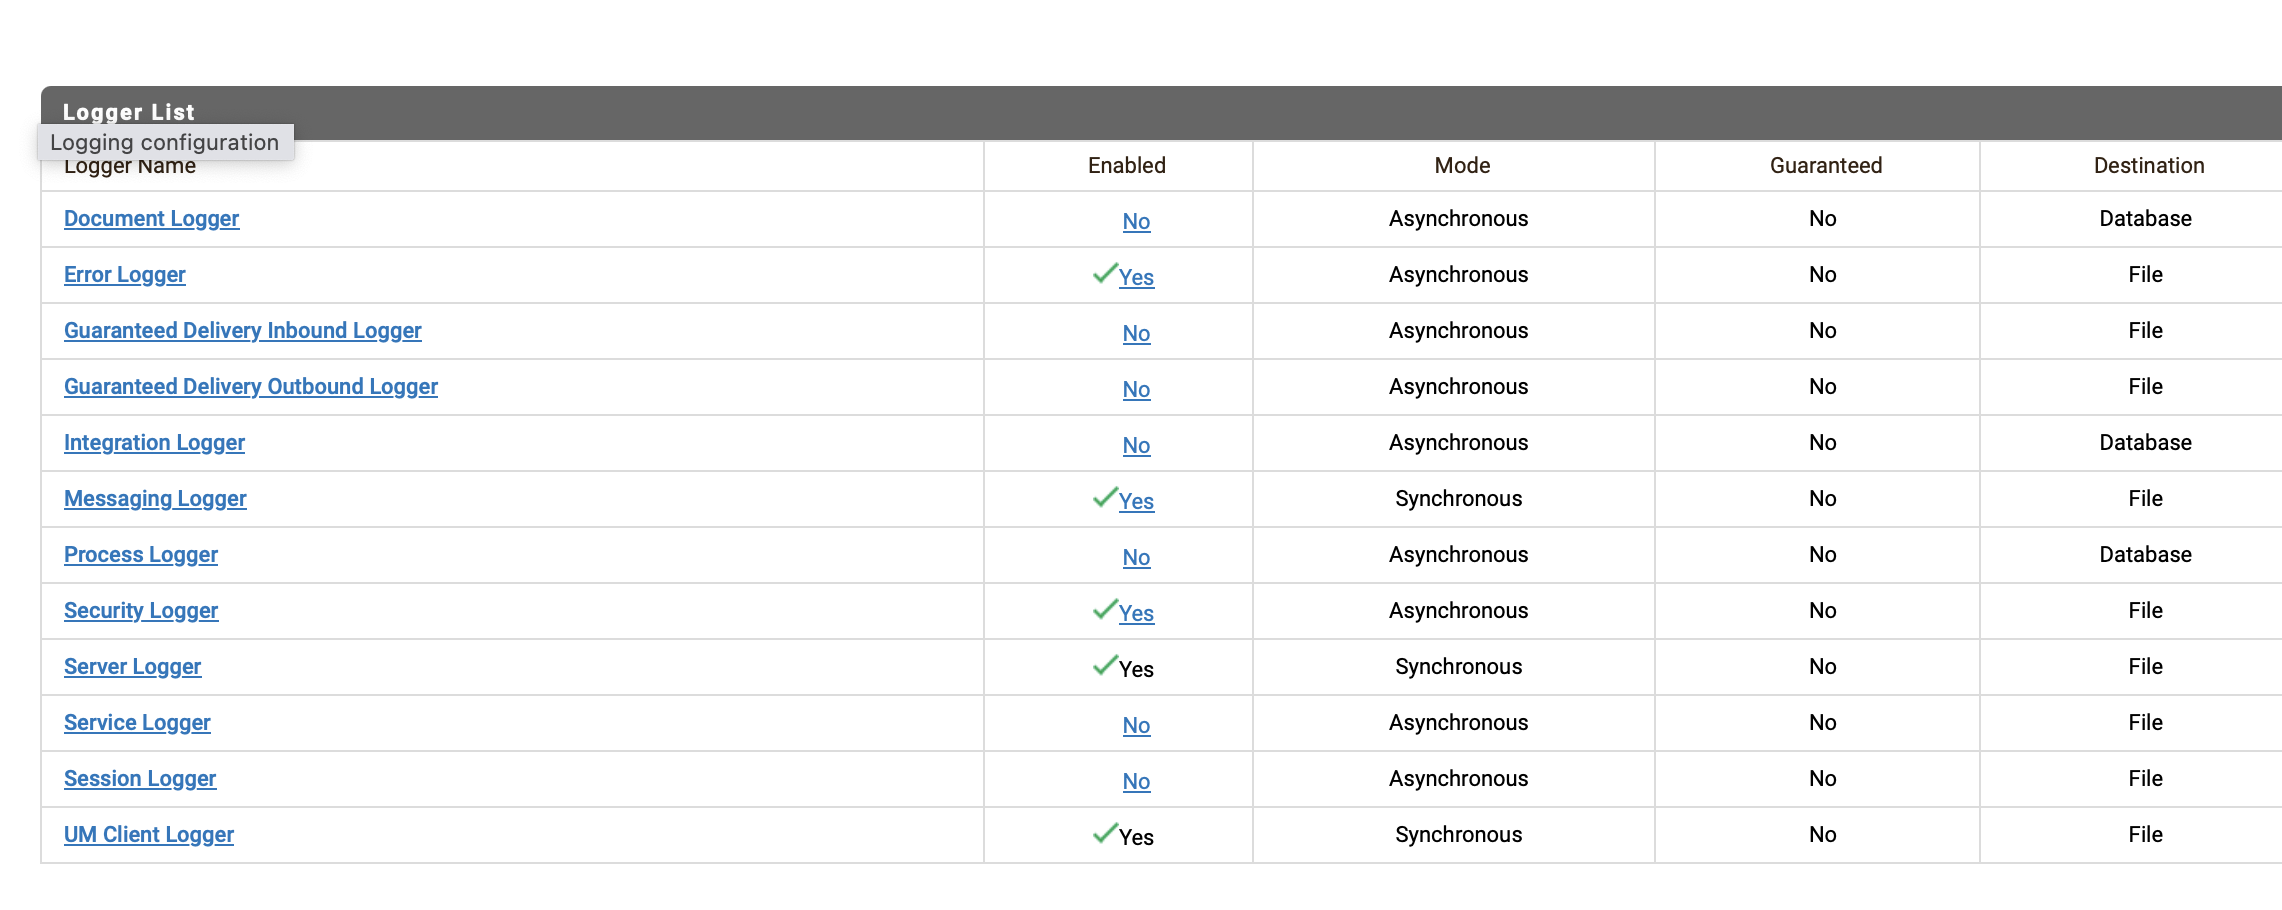Click the Enabled column header
Image resolution: width=2282 pixels, height=910 pixels.
pos(1127,165)
